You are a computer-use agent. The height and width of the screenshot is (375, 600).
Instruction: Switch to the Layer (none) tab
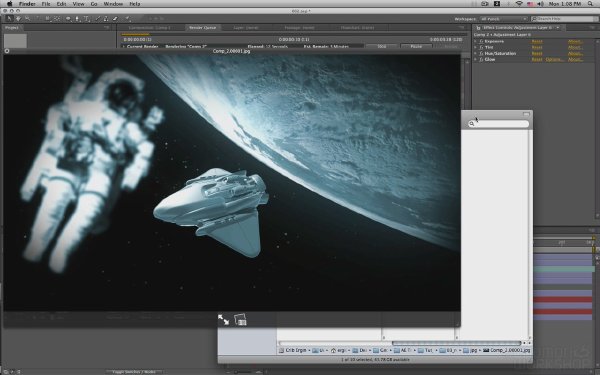246,28
